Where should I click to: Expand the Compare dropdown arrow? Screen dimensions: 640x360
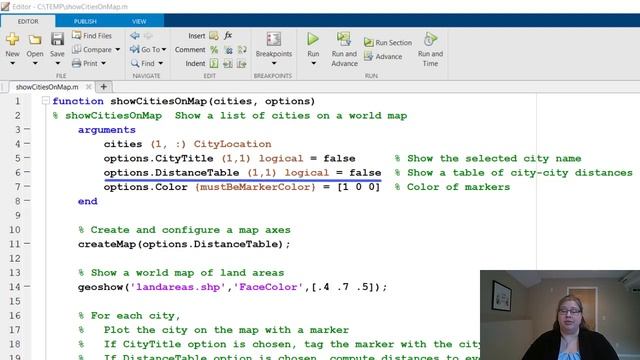pos(118,50)
